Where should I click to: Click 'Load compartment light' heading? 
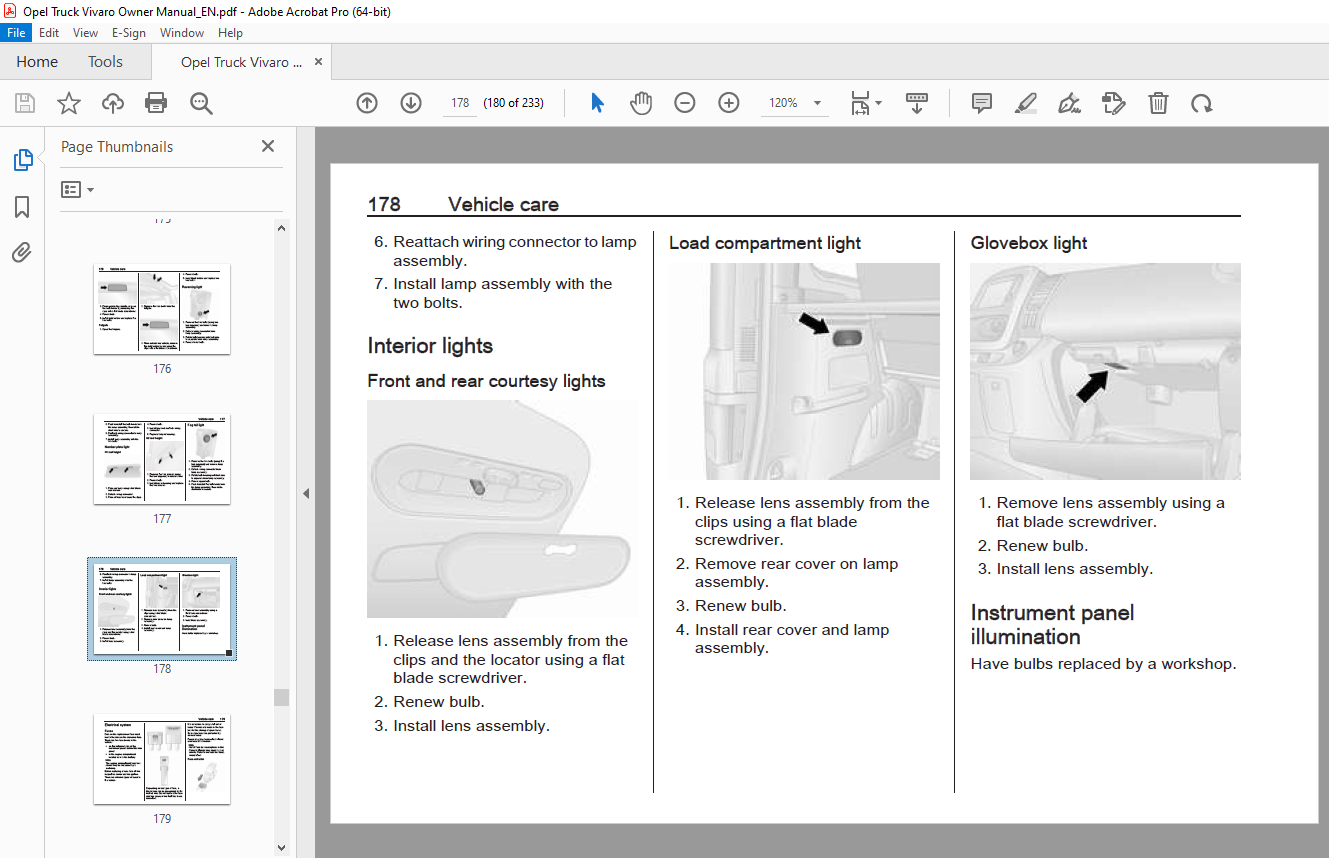(765, 243)
